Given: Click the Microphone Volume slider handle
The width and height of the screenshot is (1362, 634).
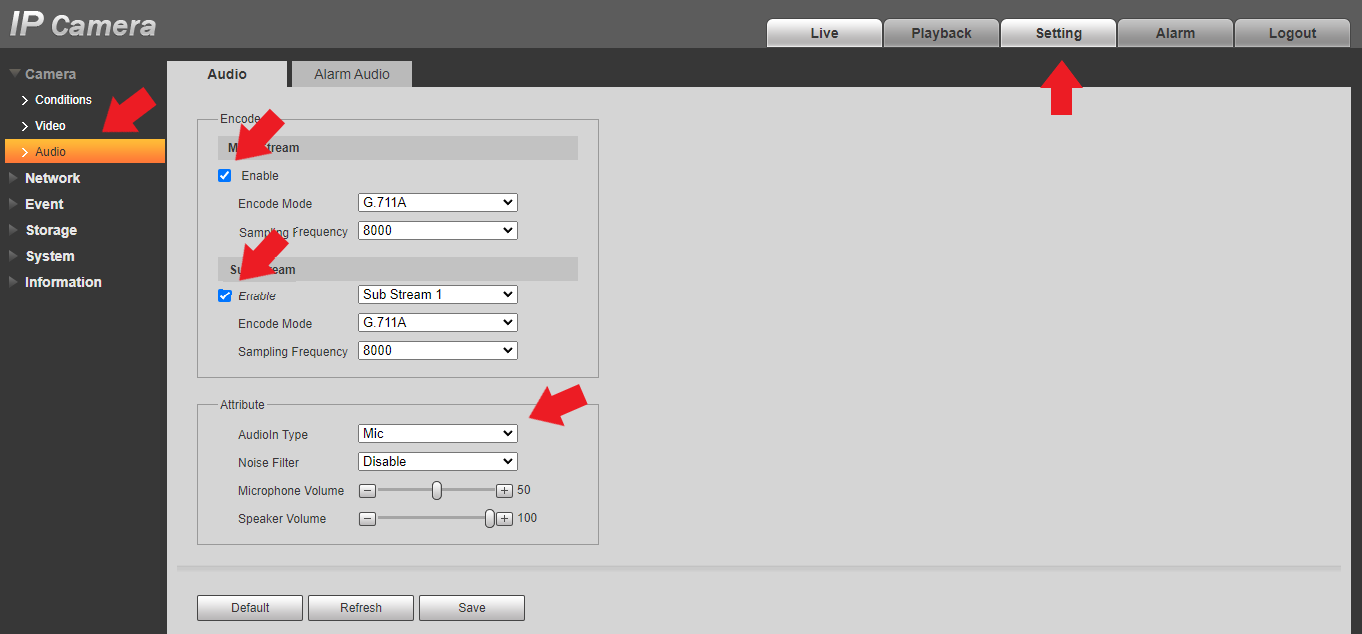Looking at the screenshot, I should coord(437,491).
